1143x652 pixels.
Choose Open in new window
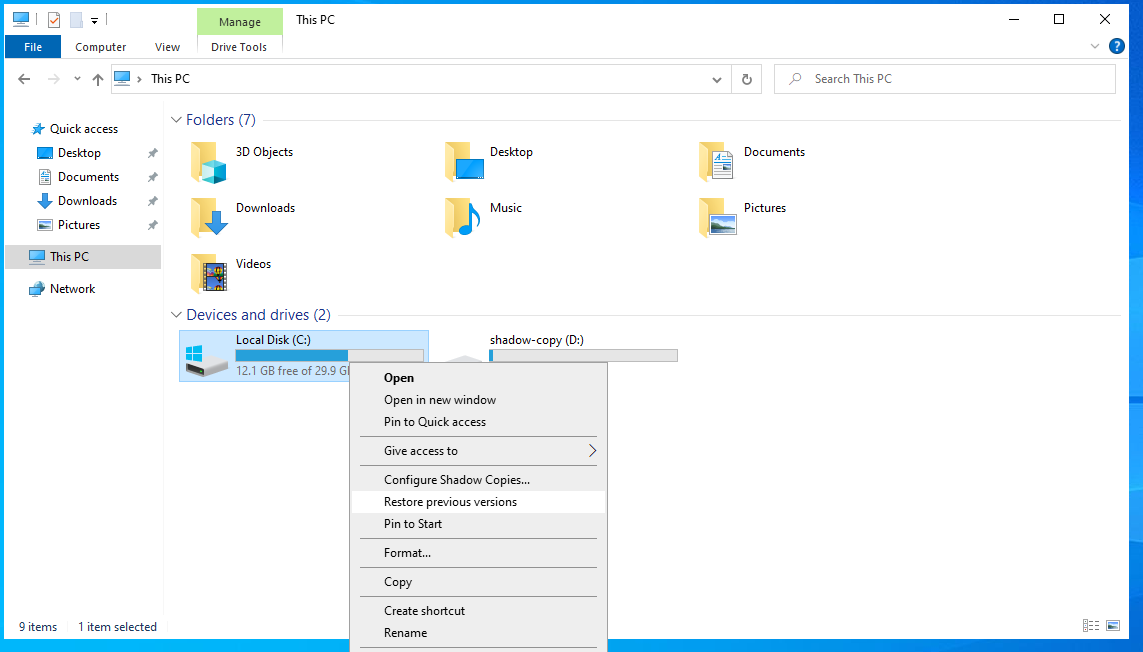click(x=478, y=400)
